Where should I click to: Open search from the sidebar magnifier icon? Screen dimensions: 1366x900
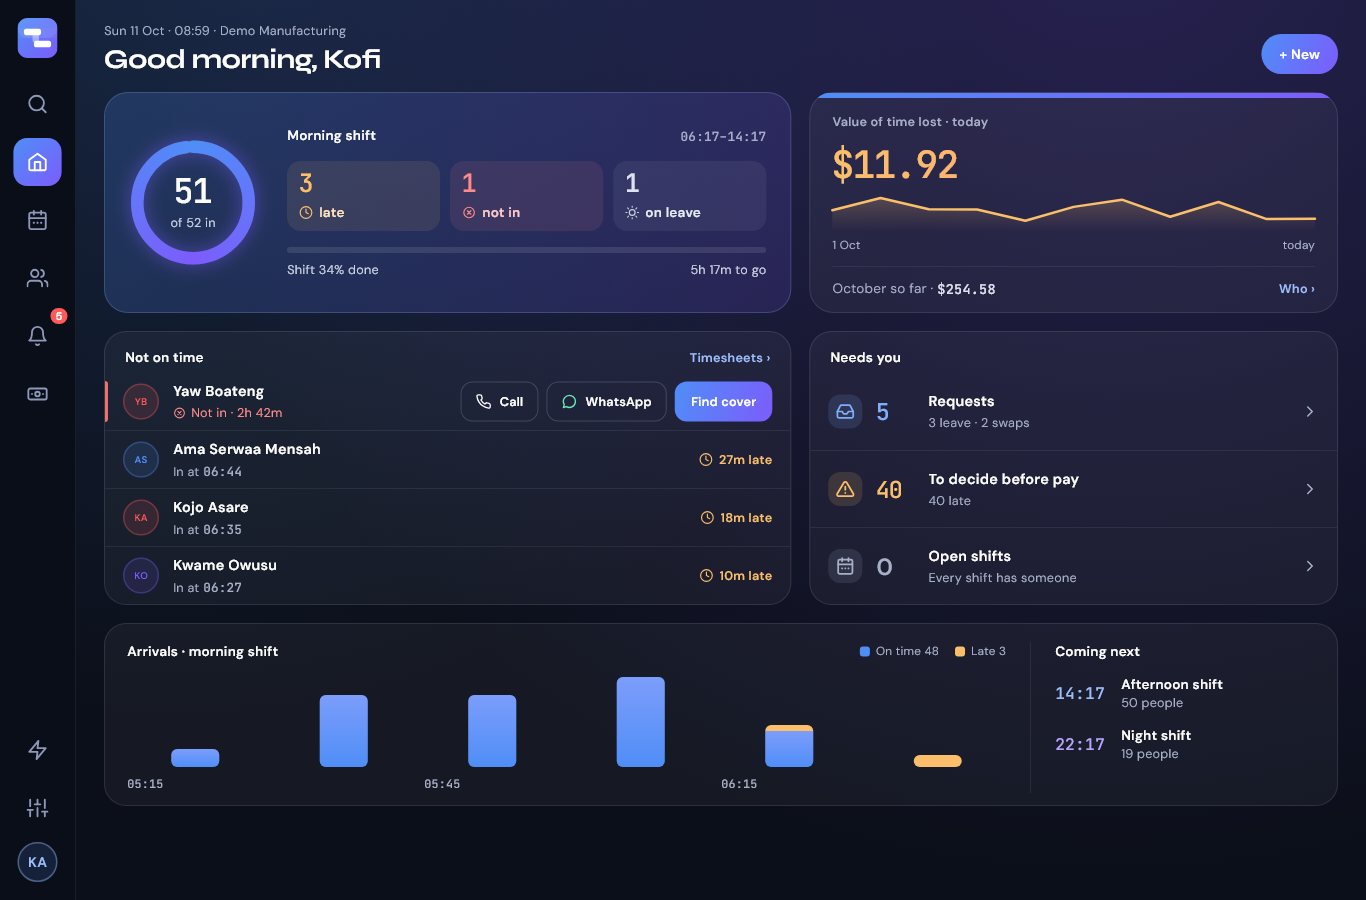(x=37, y=104)
